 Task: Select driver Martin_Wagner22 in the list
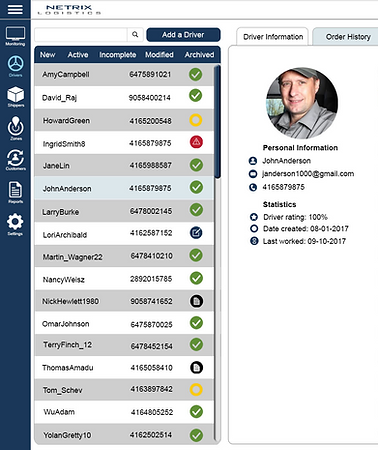pyautogui.click(x=124, y=256)
